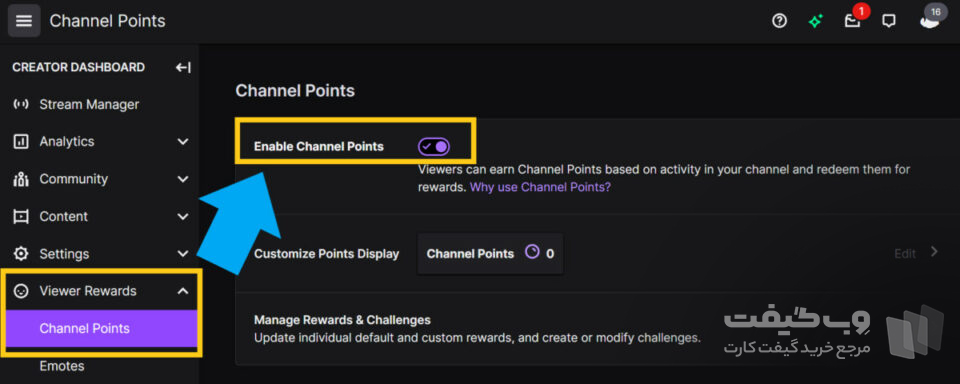Viewport: 960px width, 384px height.
Task: Open the user profile avatar menu
Action: coord(929,20)
